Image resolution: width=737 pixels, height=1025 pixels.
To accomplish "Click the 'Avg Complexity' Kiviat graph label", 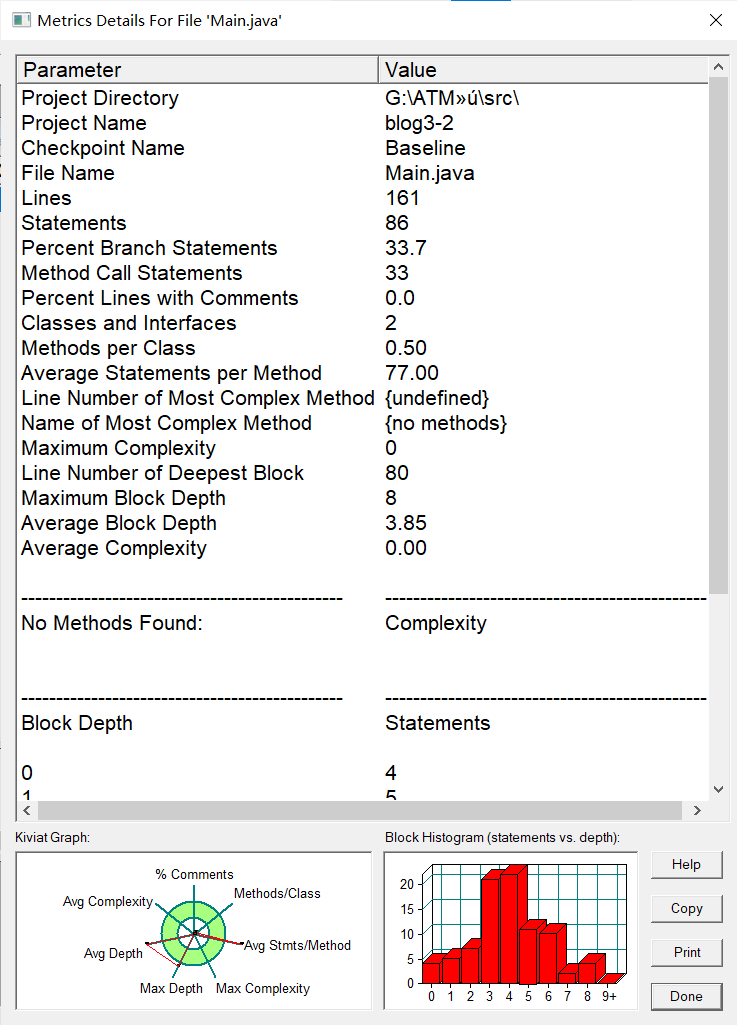I will (x=108, y=901).
